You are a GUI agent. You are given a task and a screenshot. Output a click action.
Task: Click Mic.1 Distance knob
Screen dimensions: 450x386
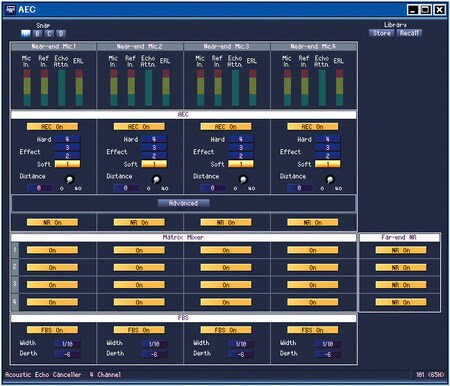click(70, 179)
